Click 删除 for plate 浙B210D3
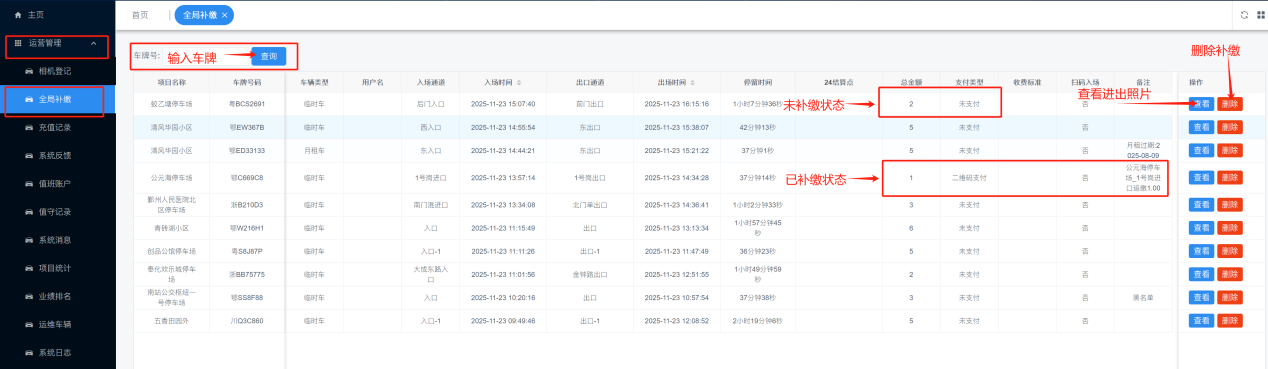This screenshot has height=369, width=1268. pos(1230,204)
